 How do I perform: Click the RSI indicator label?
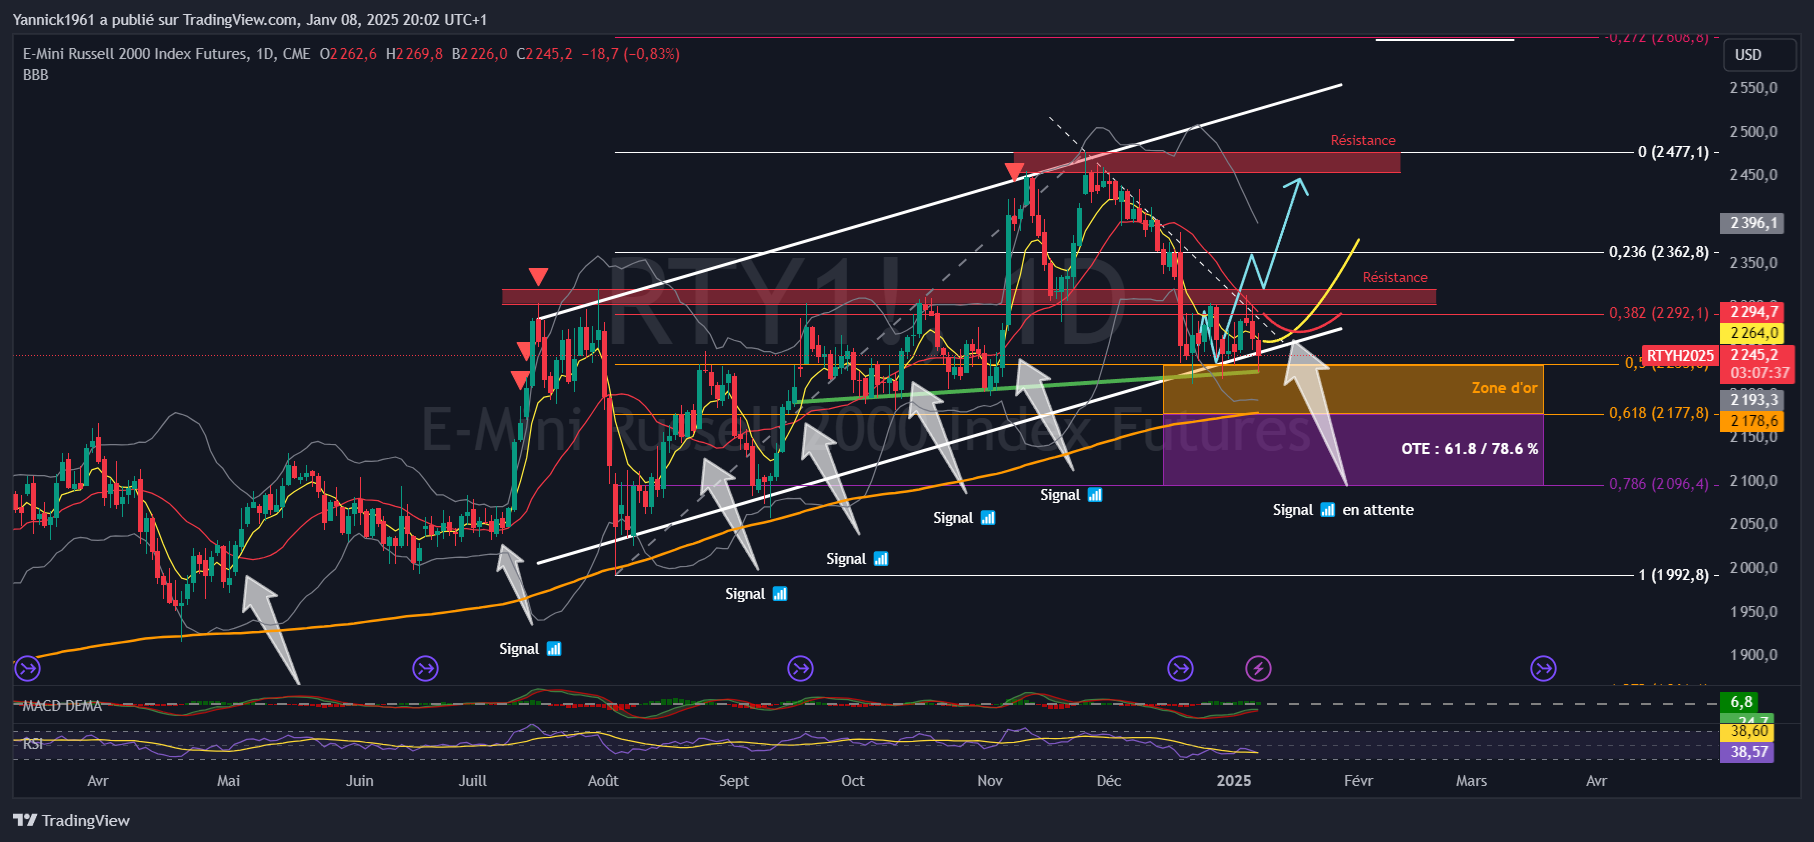point(33,744)
